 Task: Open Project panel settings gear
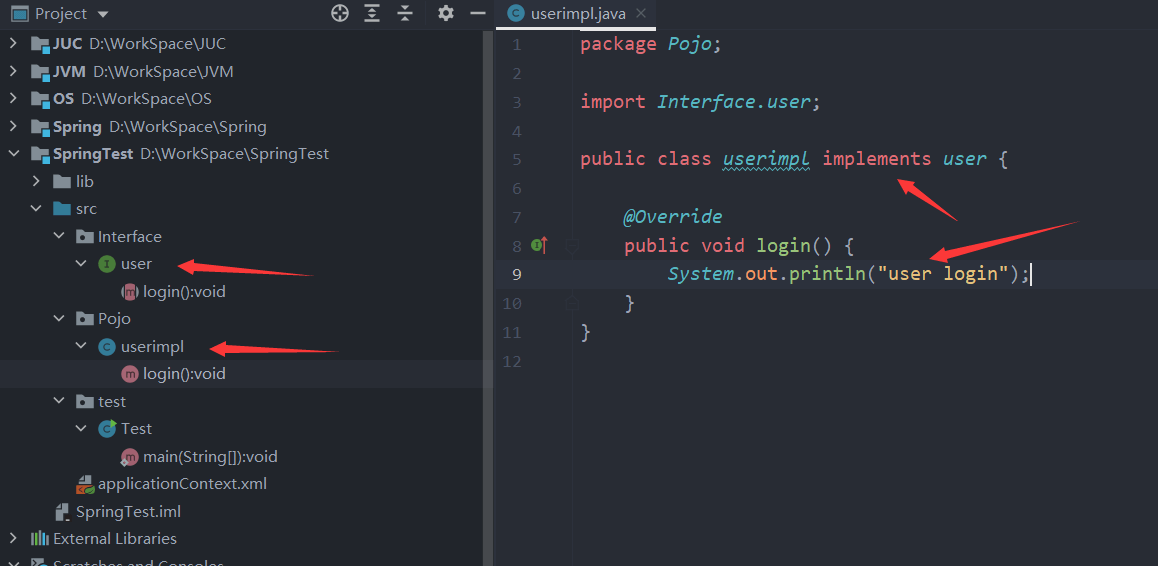(445, 13)
